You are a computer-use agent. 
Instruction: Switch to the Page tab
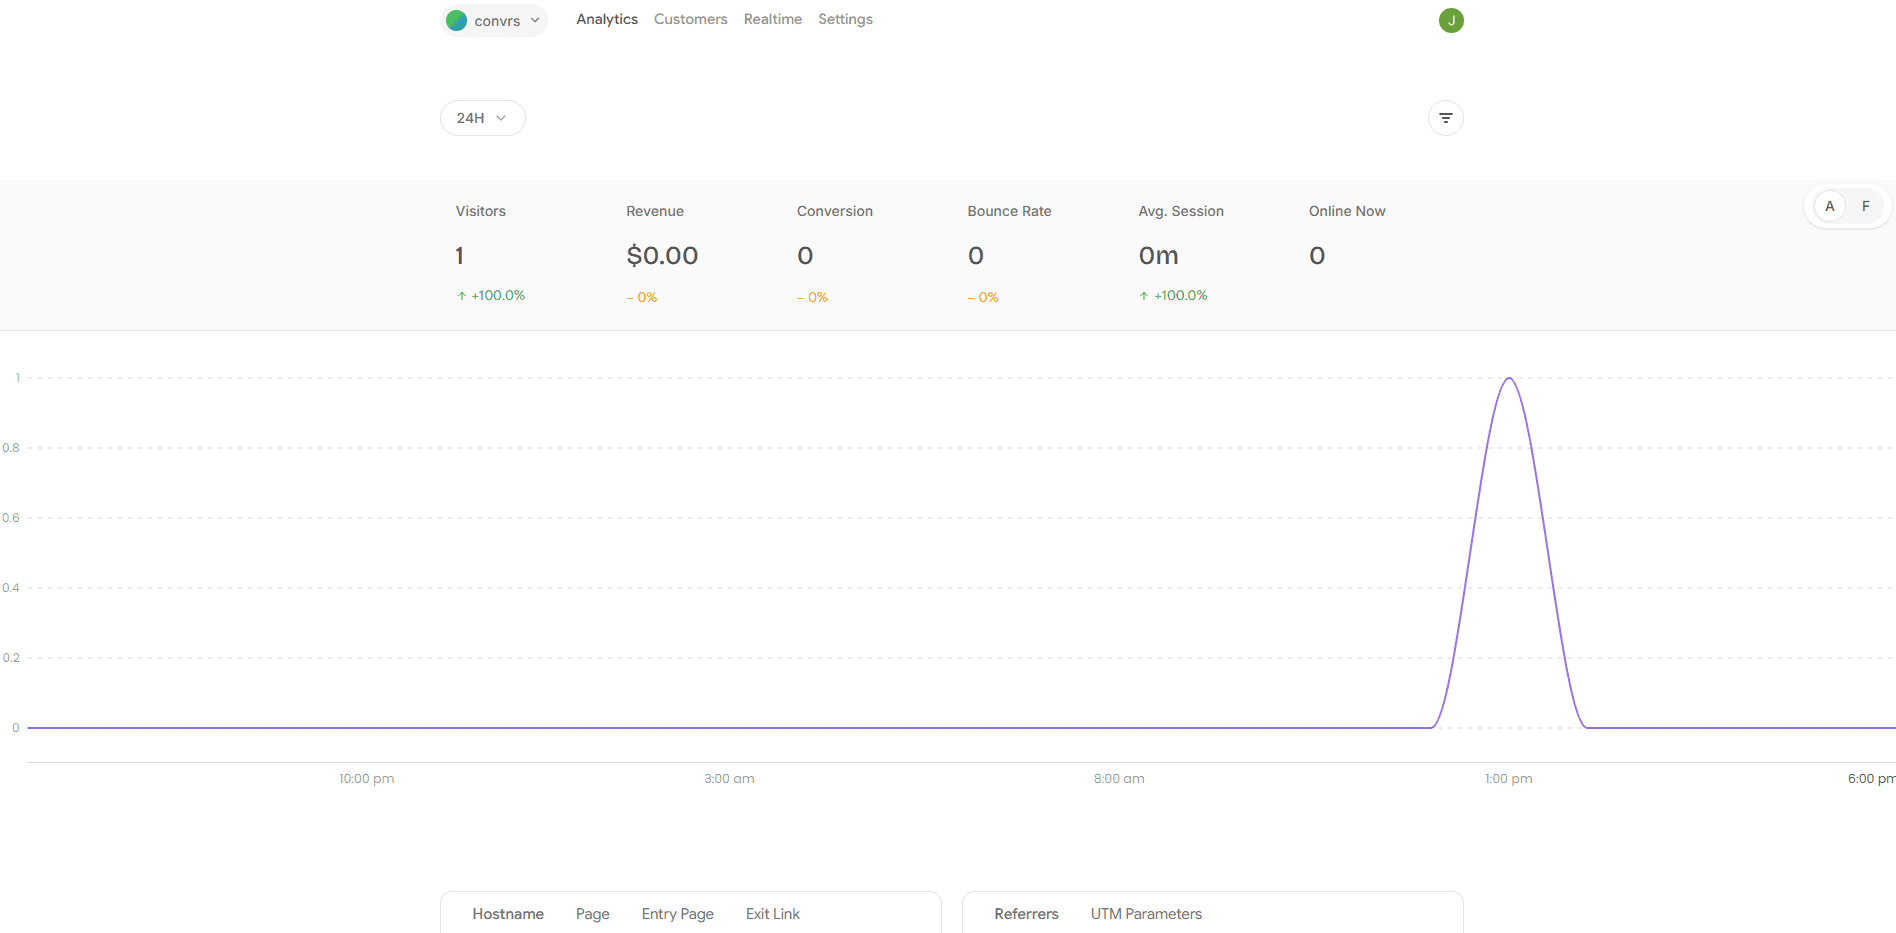pos(593,914)
